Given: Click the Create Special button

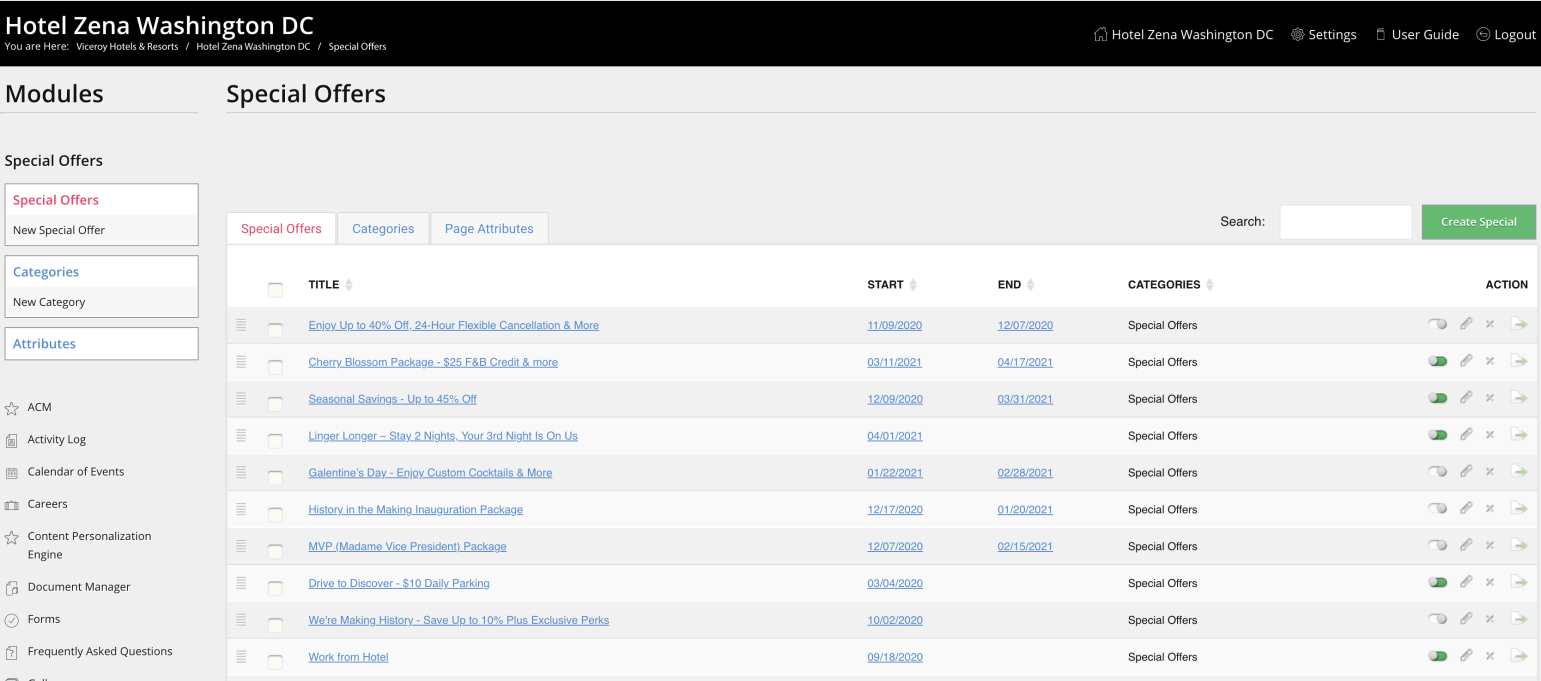Looking at the screenshot, I should [1478, 222].
